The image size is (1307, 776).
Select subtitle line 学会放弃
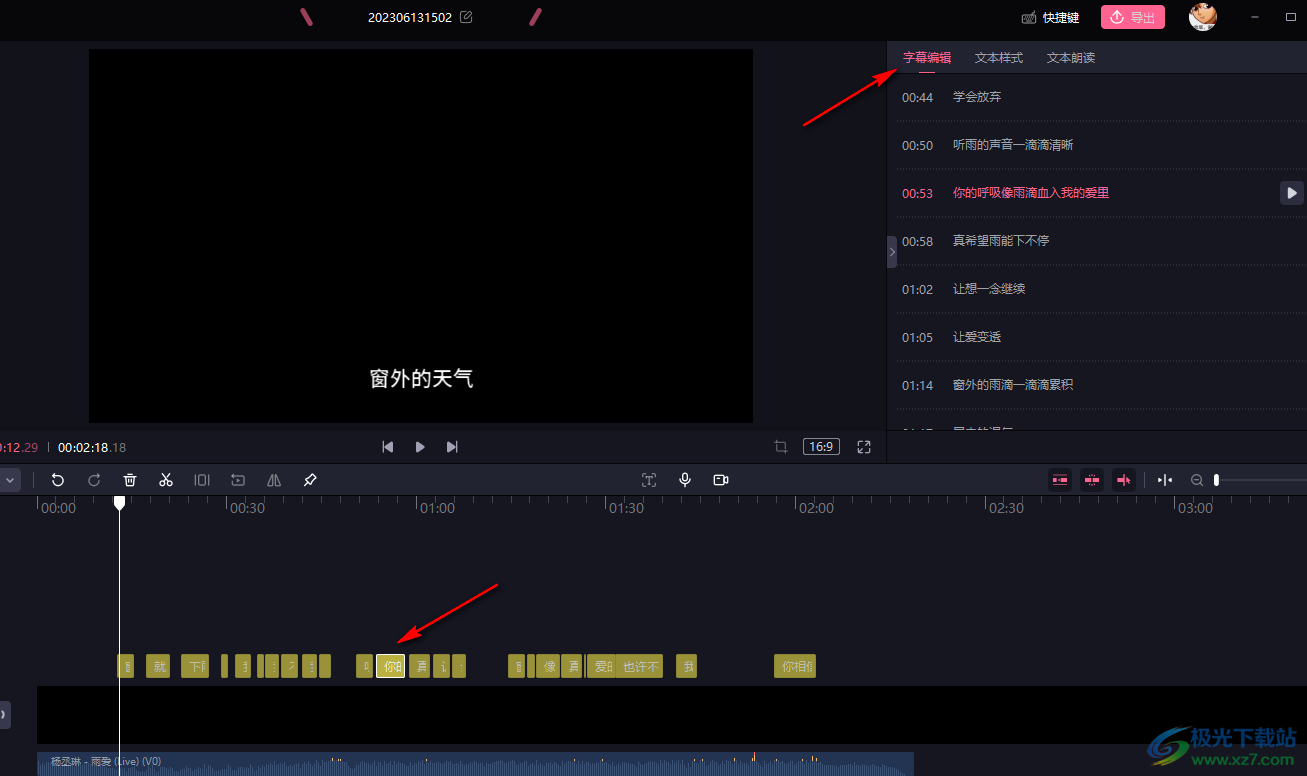(x=977, y=97)
